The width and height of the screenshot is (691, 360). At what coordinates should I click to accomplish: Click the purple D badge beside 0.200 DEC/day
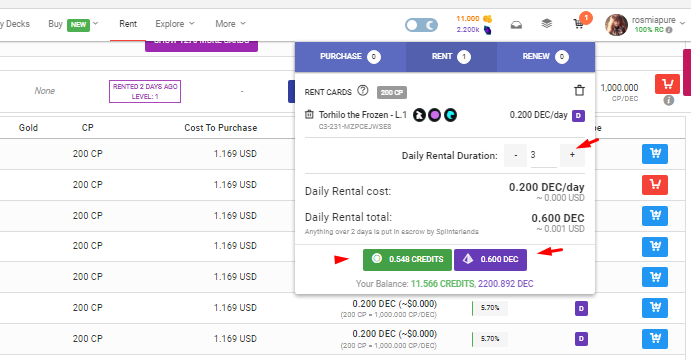coord(578,116)
